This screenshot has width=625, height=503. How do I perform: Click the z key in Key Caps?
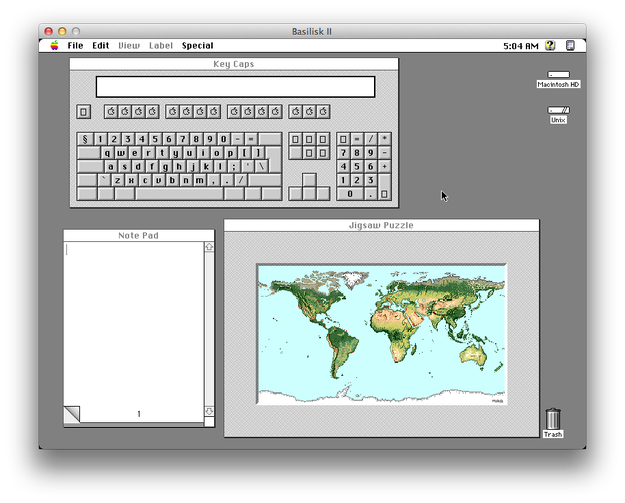tap(118, 180)
